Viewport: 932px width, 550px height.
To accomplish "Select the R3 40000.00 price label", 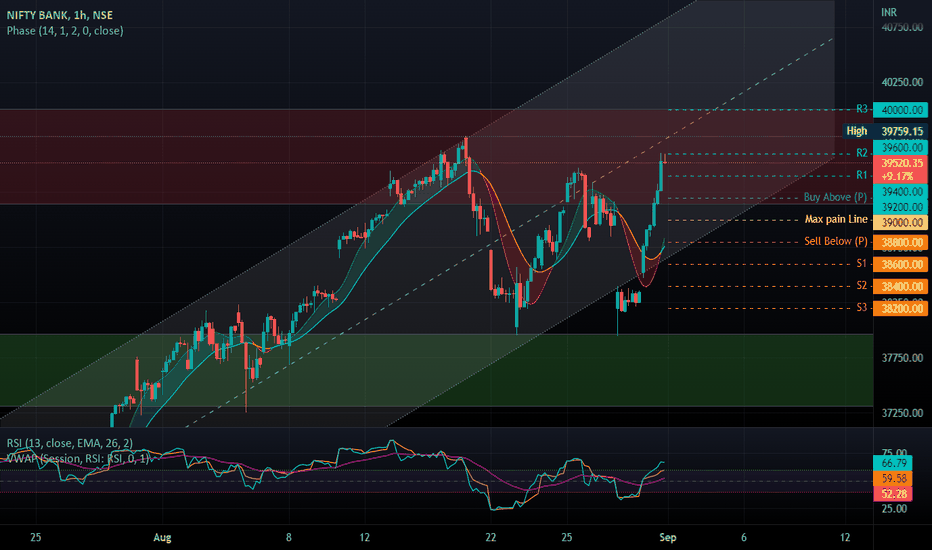I will pyautogui.click(x=902, y=110).
